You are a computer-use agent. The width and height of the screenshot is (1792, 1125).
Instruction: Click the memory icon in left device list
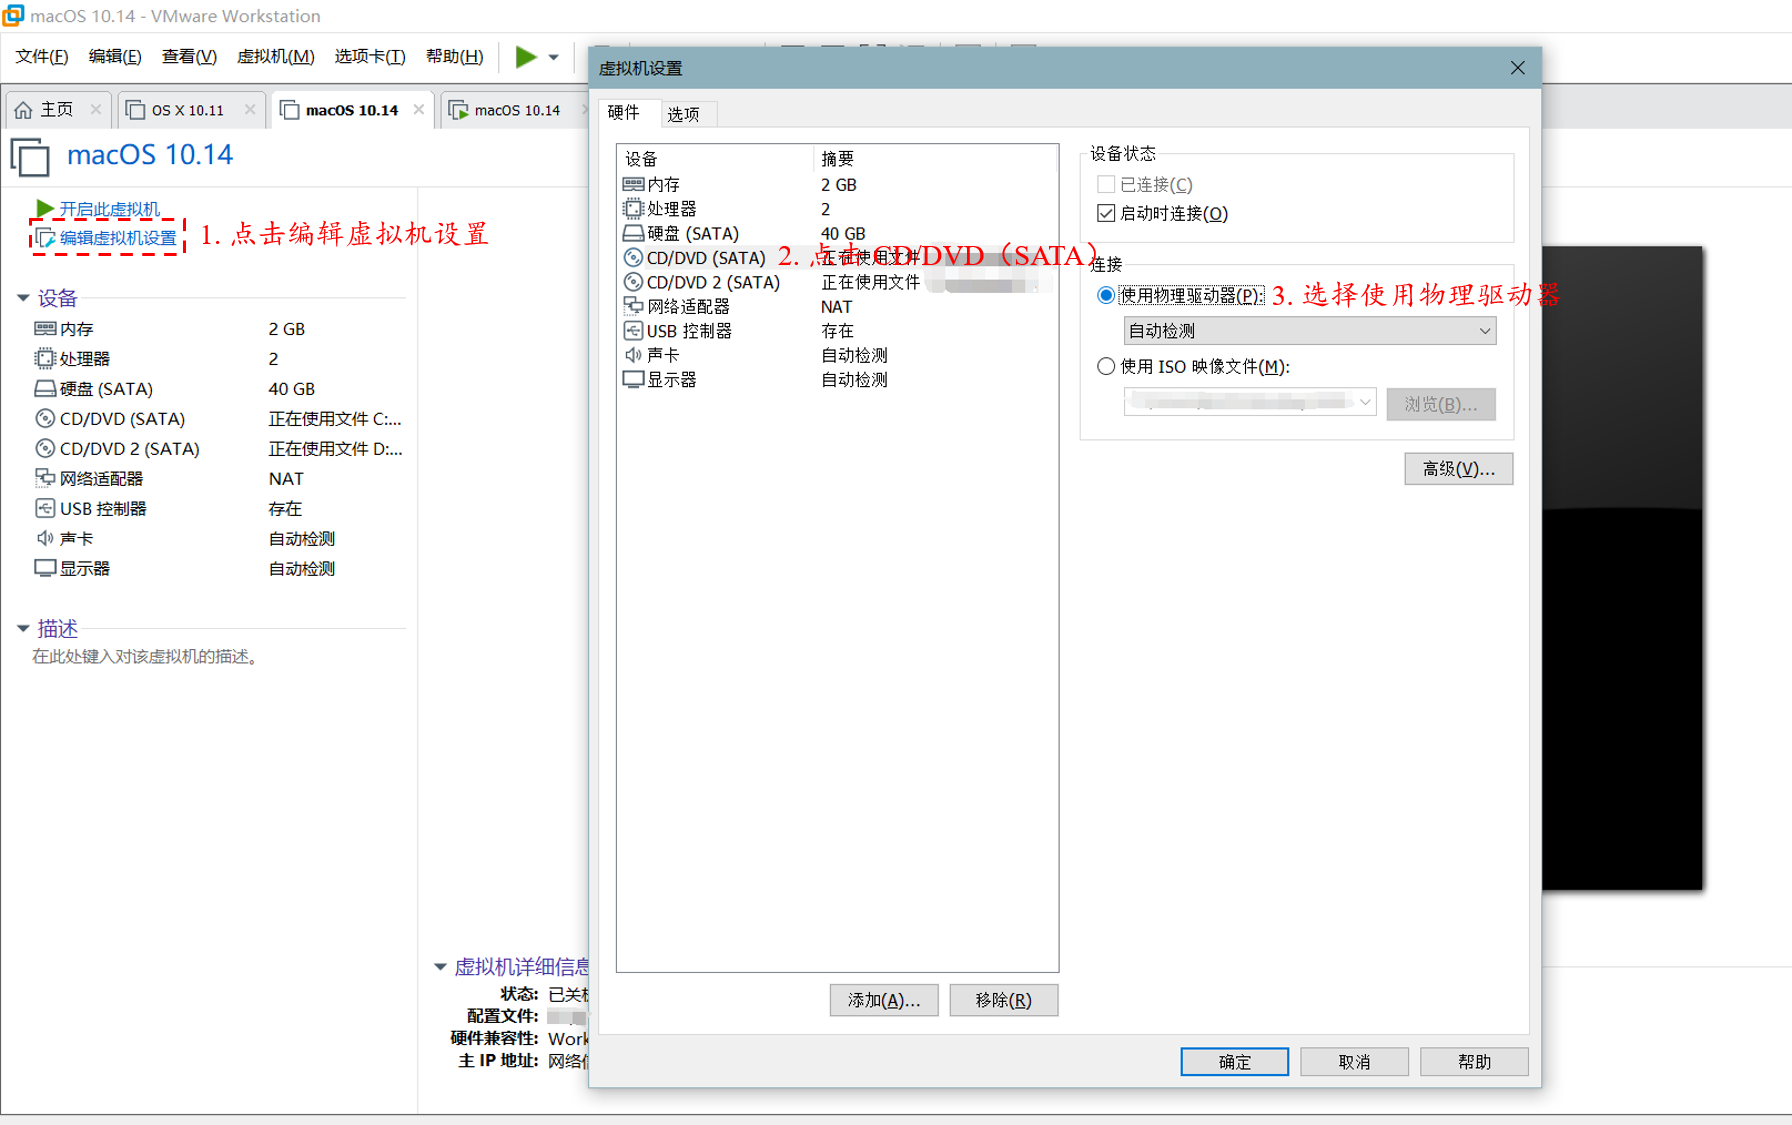pos(45,329)
